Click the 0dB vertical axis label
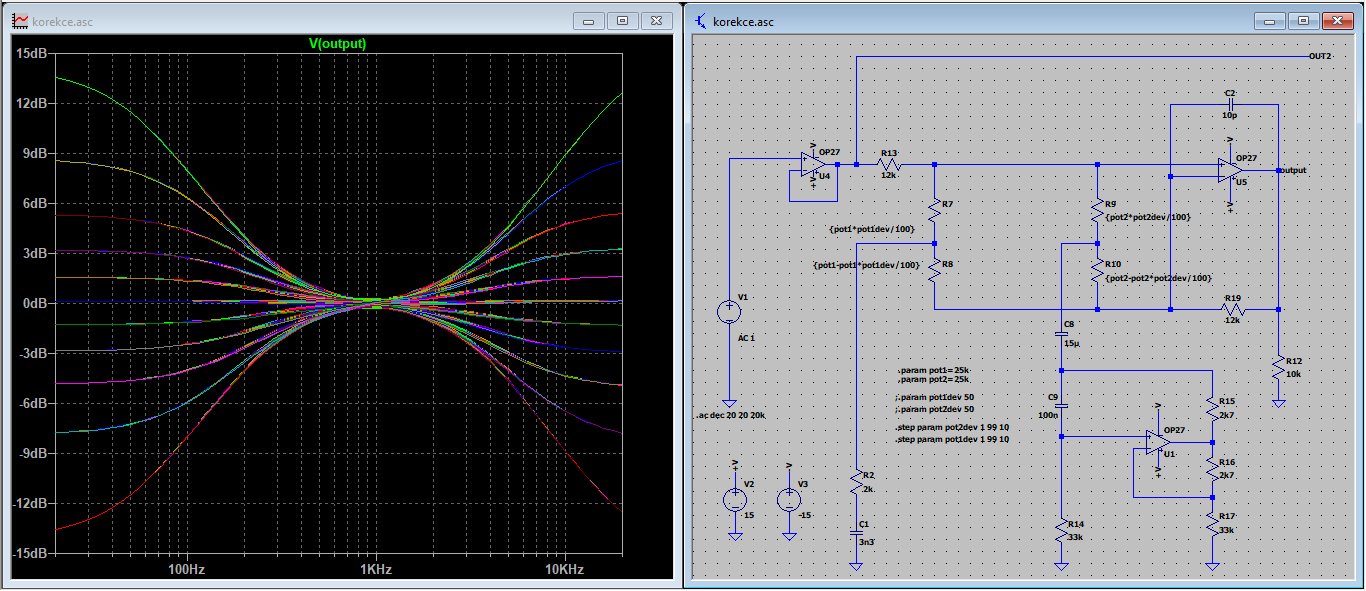 coord(36,303)
